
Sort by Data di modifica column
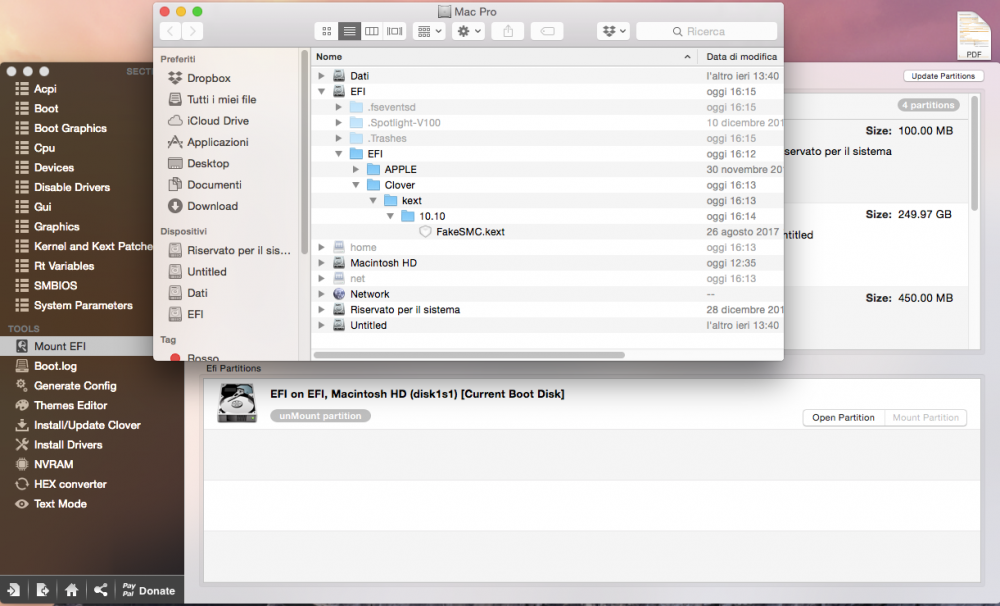pyautogui.click(x=742, y=57)
